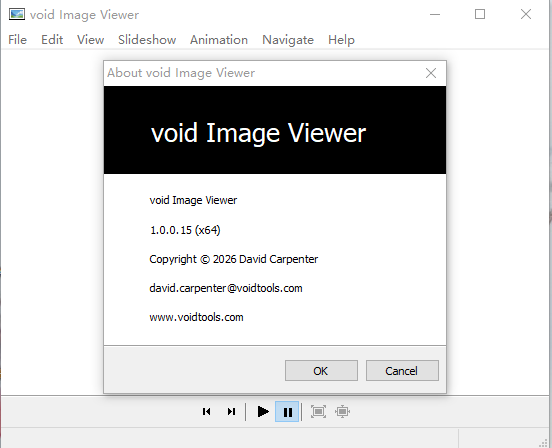
Task: Pause the slideshow with the pause icon
Action: point(287,411)
